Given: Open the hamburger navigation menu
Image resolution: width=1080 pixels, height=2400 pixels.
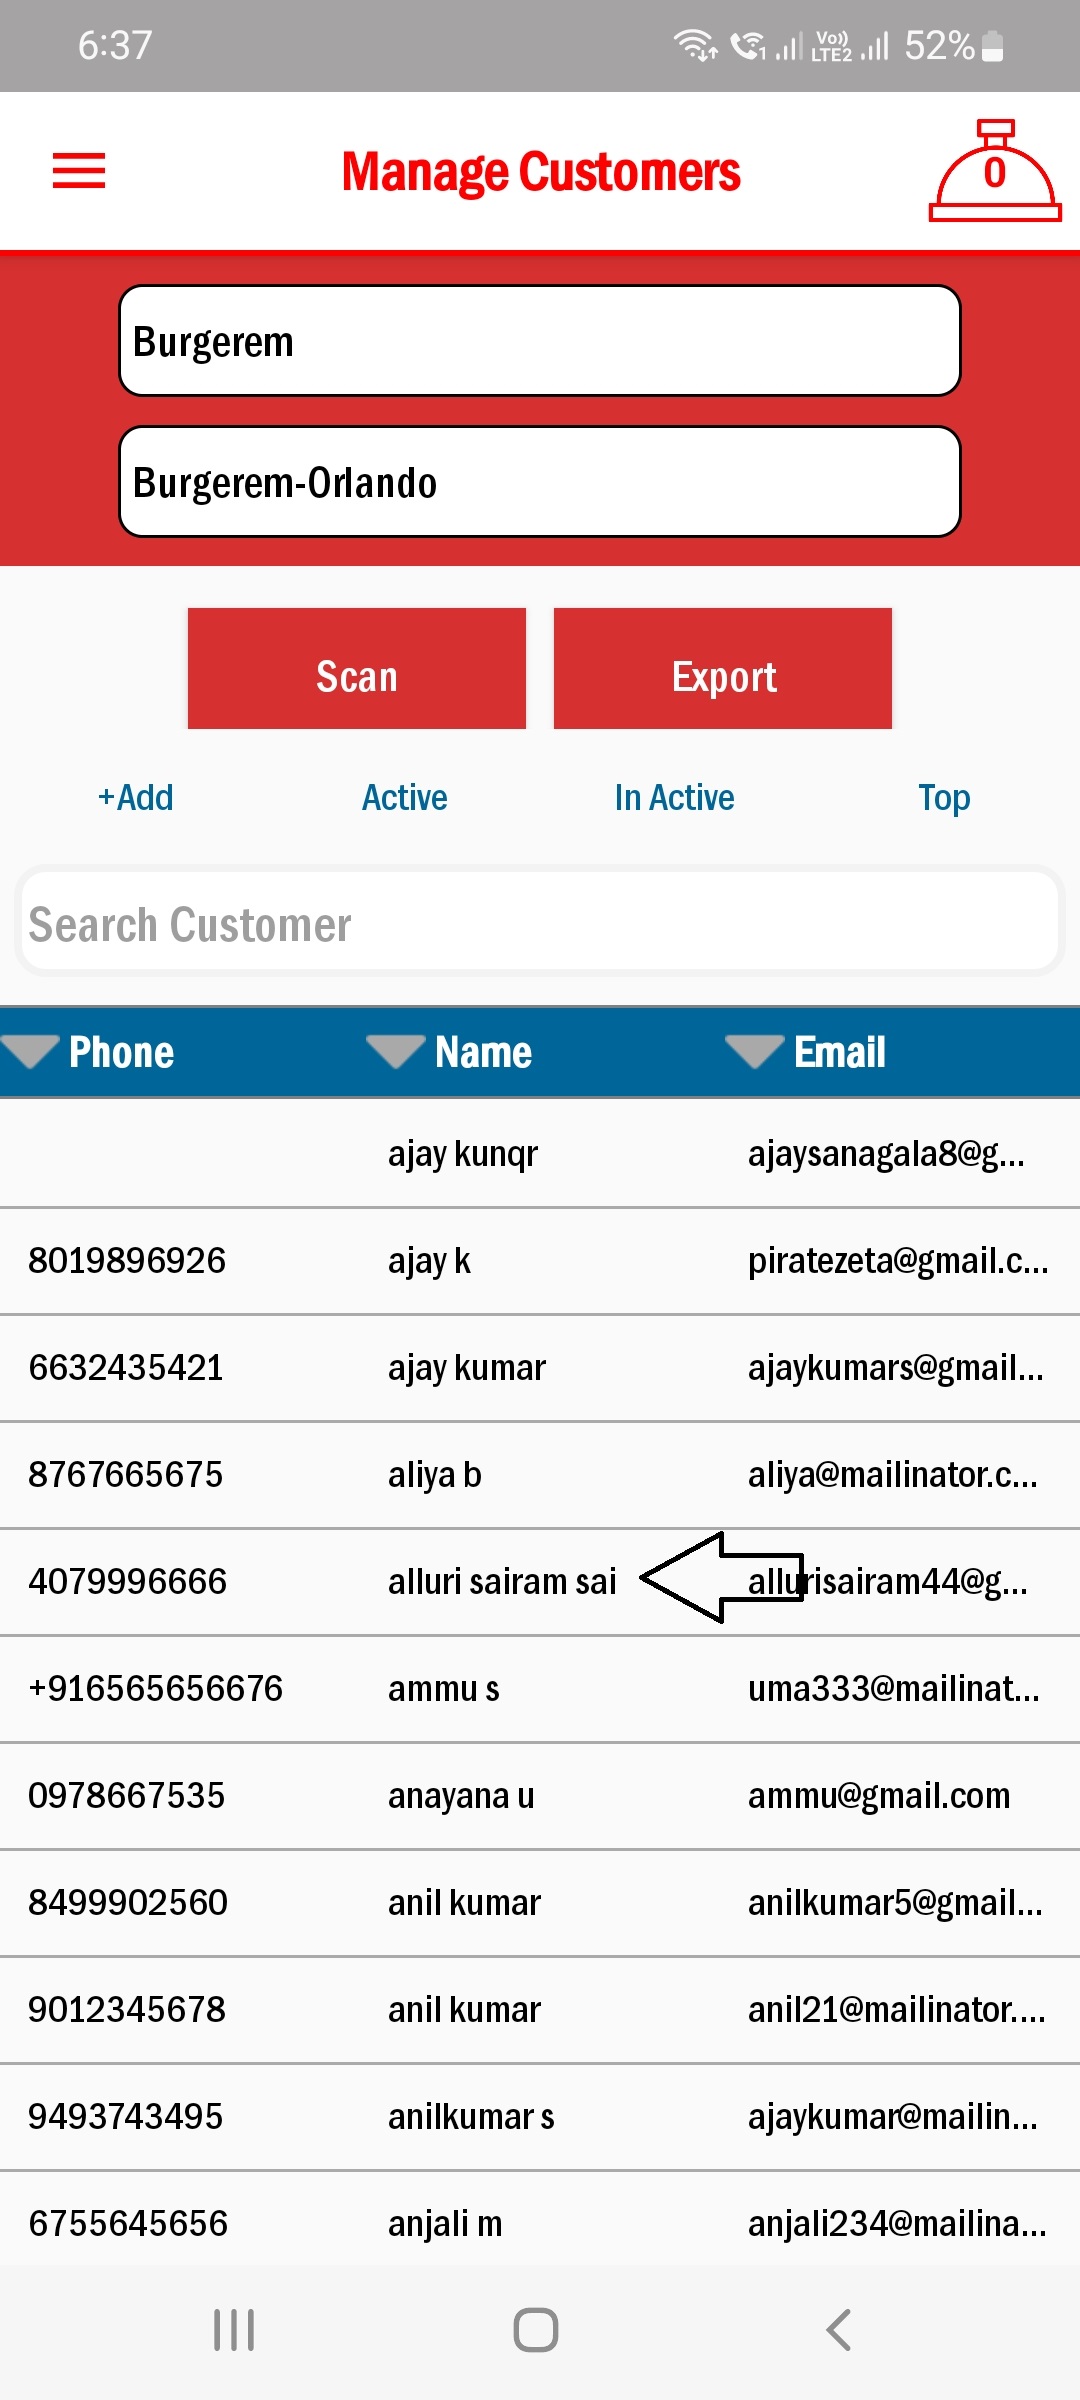Looking at the screenshot, I should 79,170.
